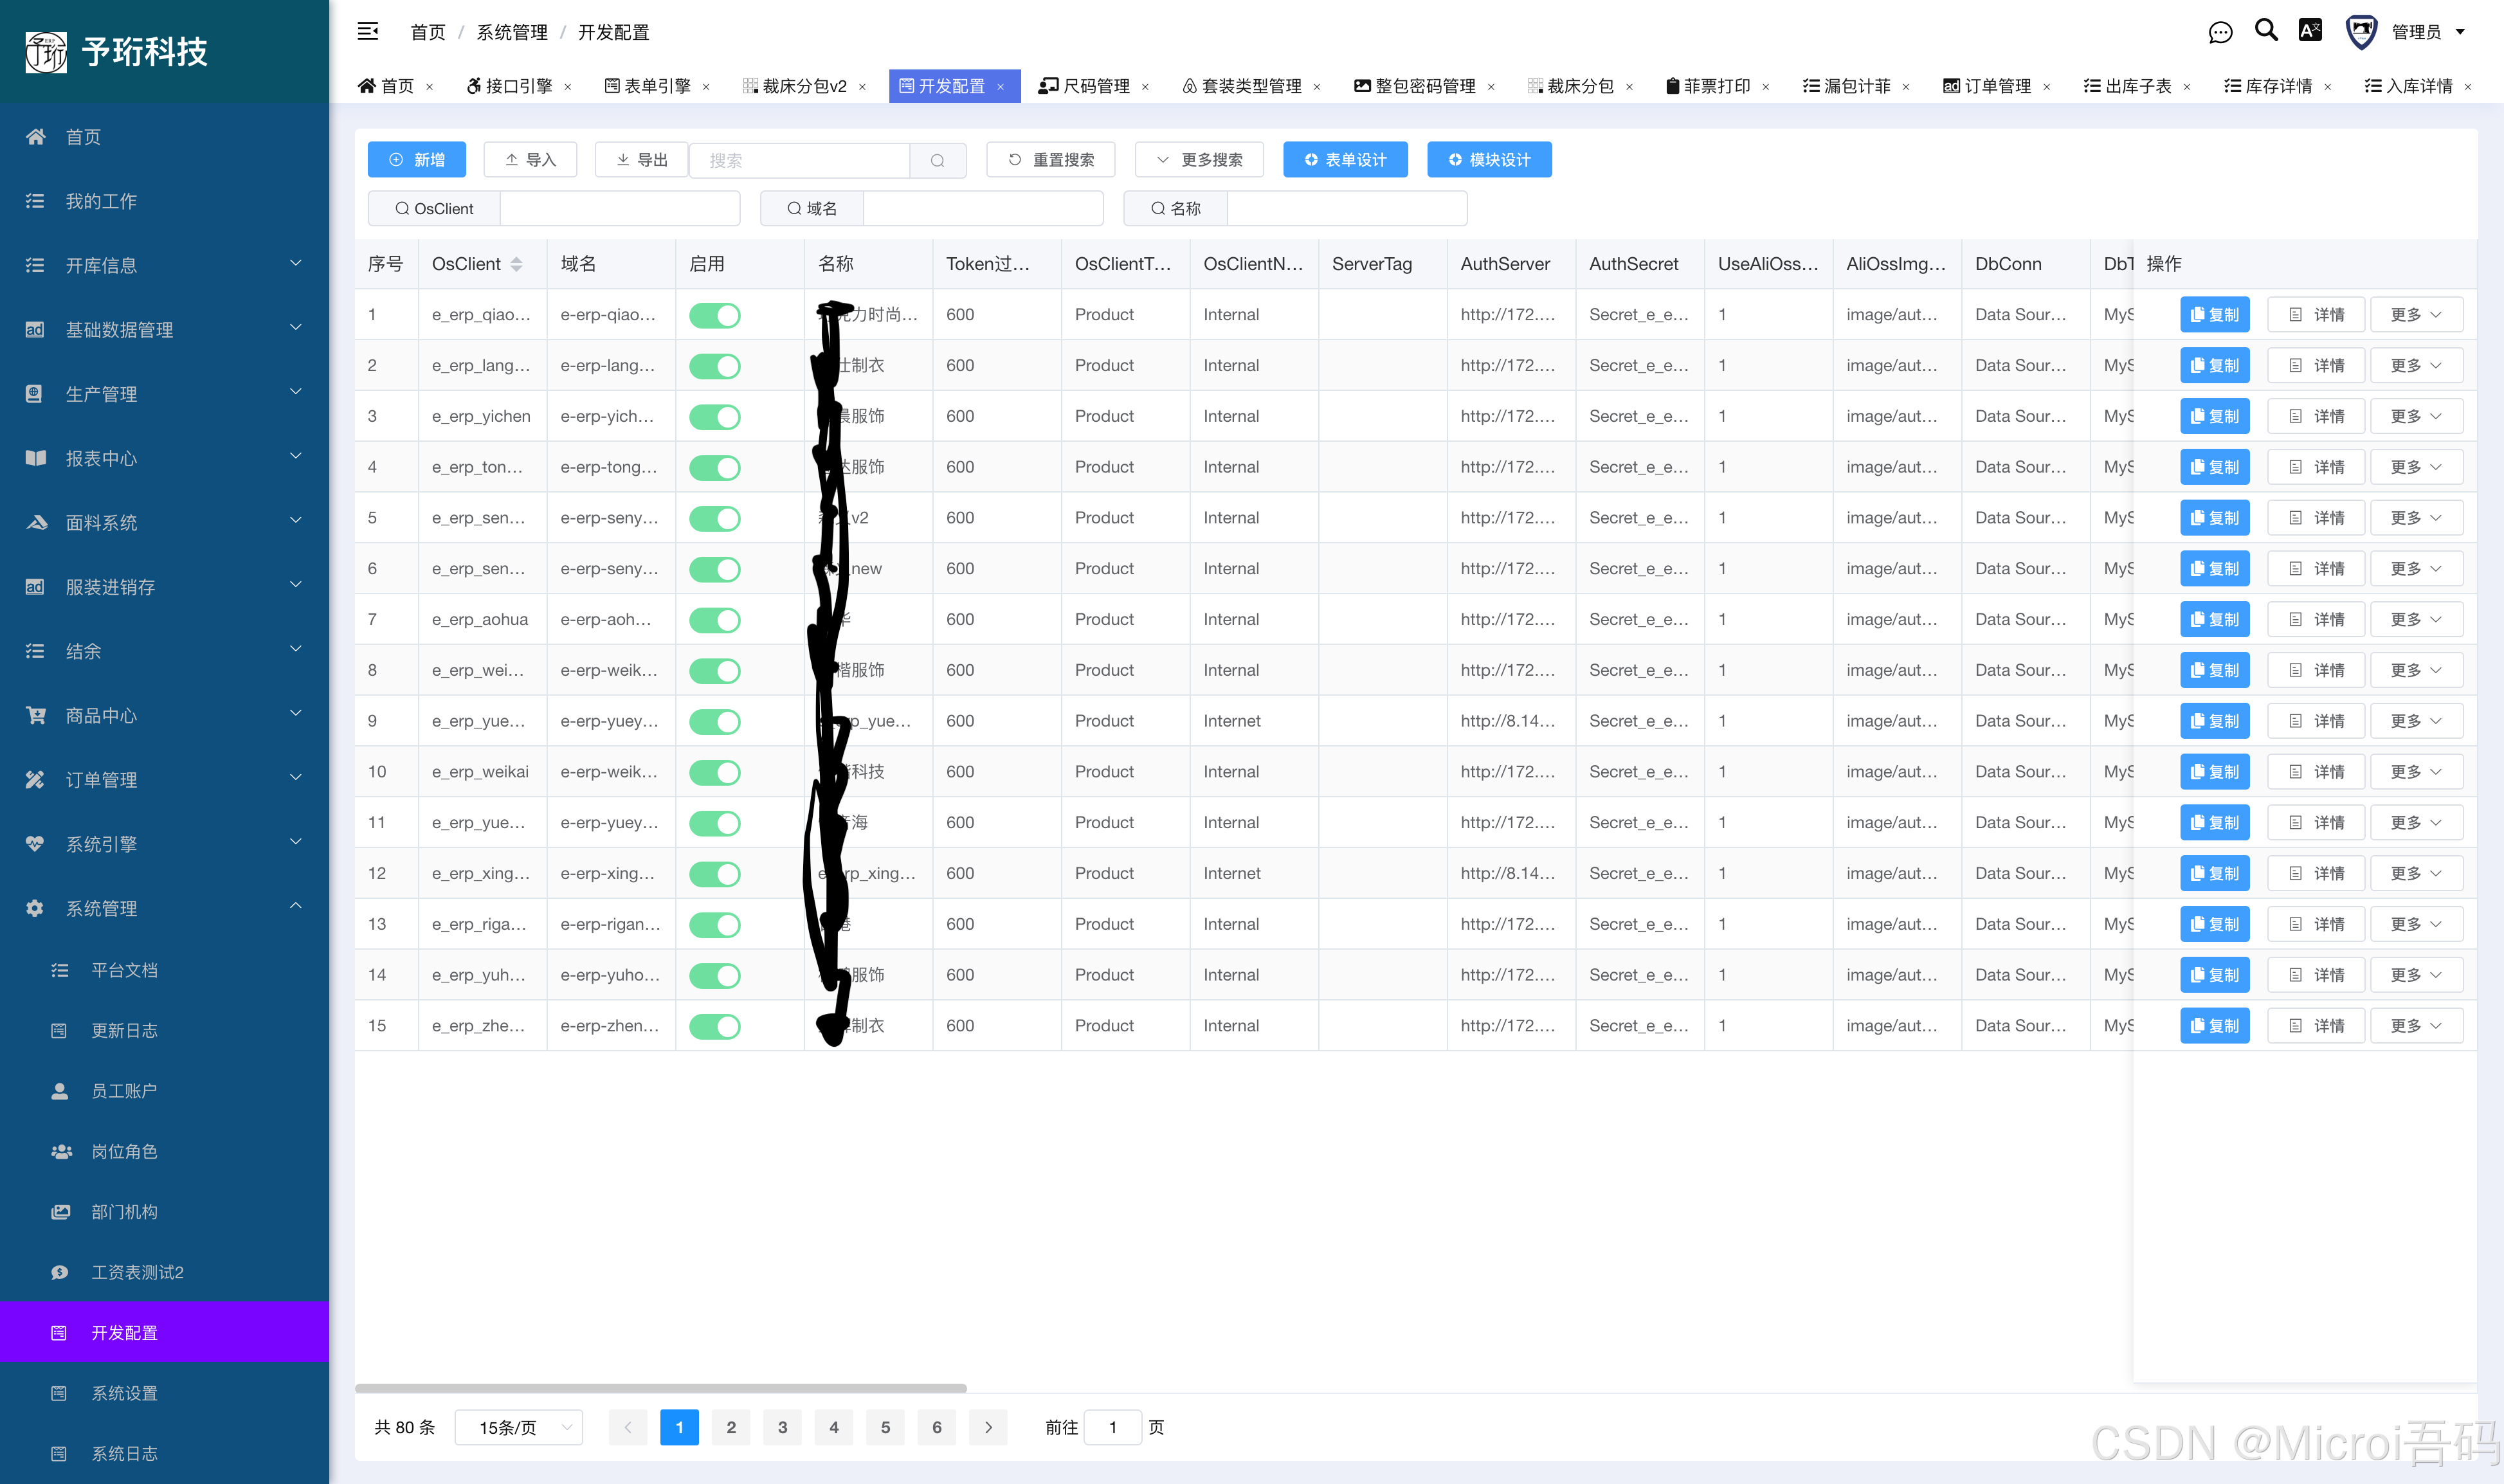Toggle the row 15 enable switch
Screen dimensions: 2504x1484
pos(715,1026)
